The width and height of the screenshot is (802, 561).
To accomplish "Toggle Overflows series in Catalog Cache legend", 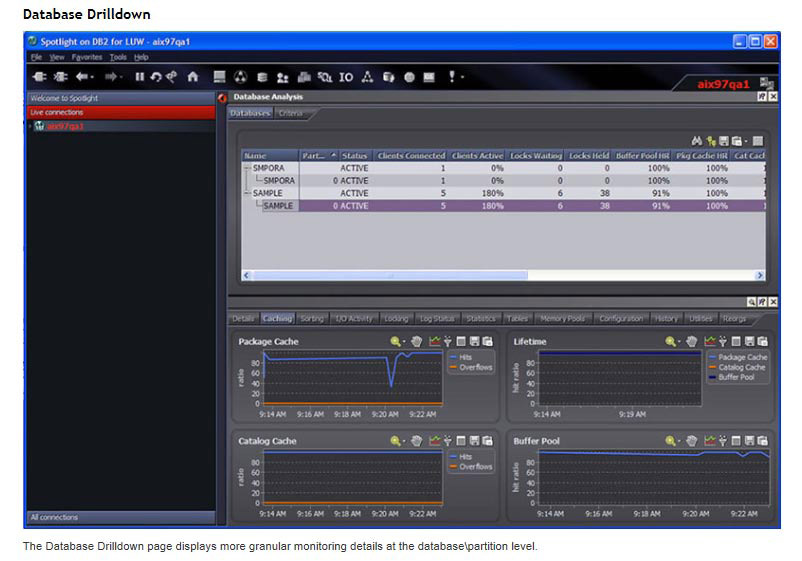I will pos(471,466).
